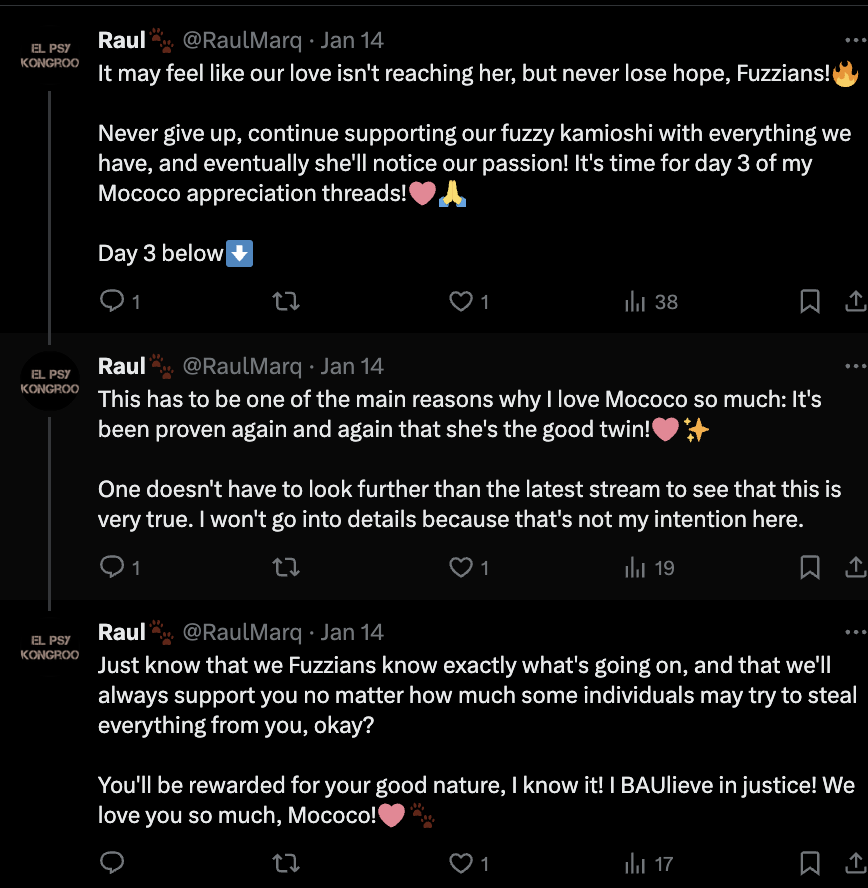This screenshot has height=888, width=868.
Task: Open Jan 14 timestamp on last tweet
Action: click(x=352, y=632)
